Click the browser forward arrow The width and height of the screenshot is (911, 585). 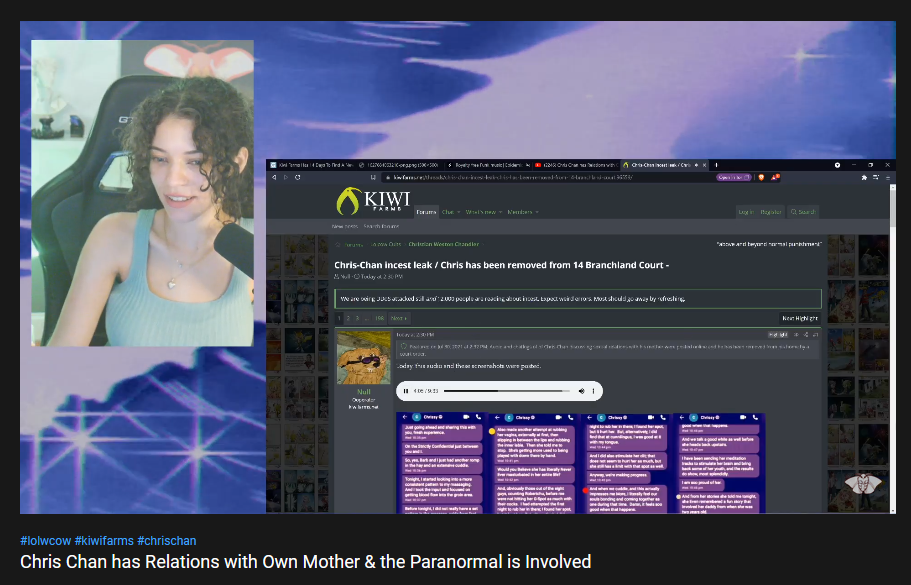click(x=286, y=177)
